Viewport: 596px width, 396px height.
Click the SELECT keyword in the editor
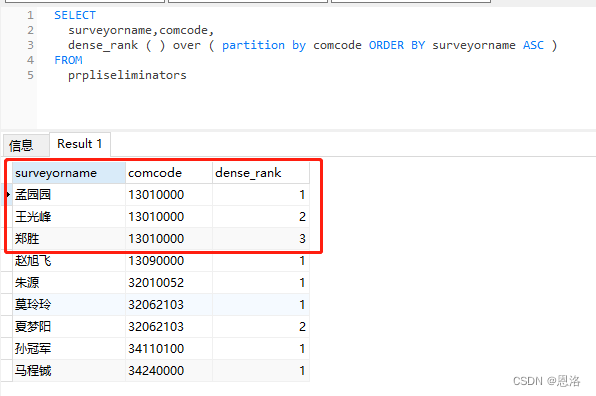[75, 15]
